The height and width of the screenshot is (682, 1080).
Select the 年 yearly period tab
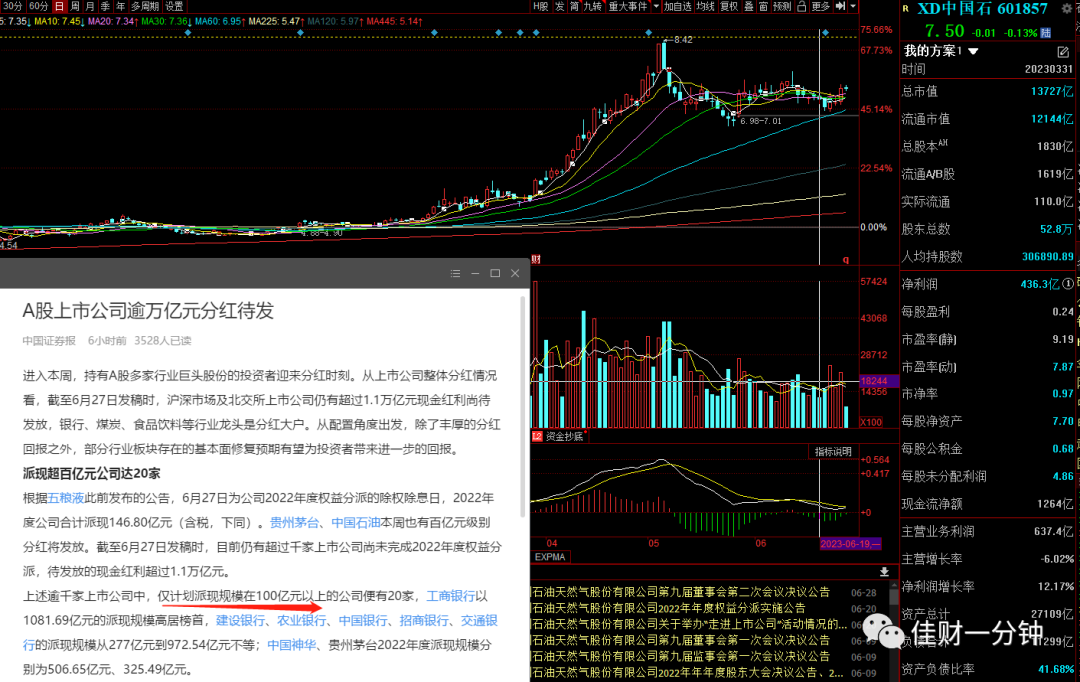(x=120, y=6)
